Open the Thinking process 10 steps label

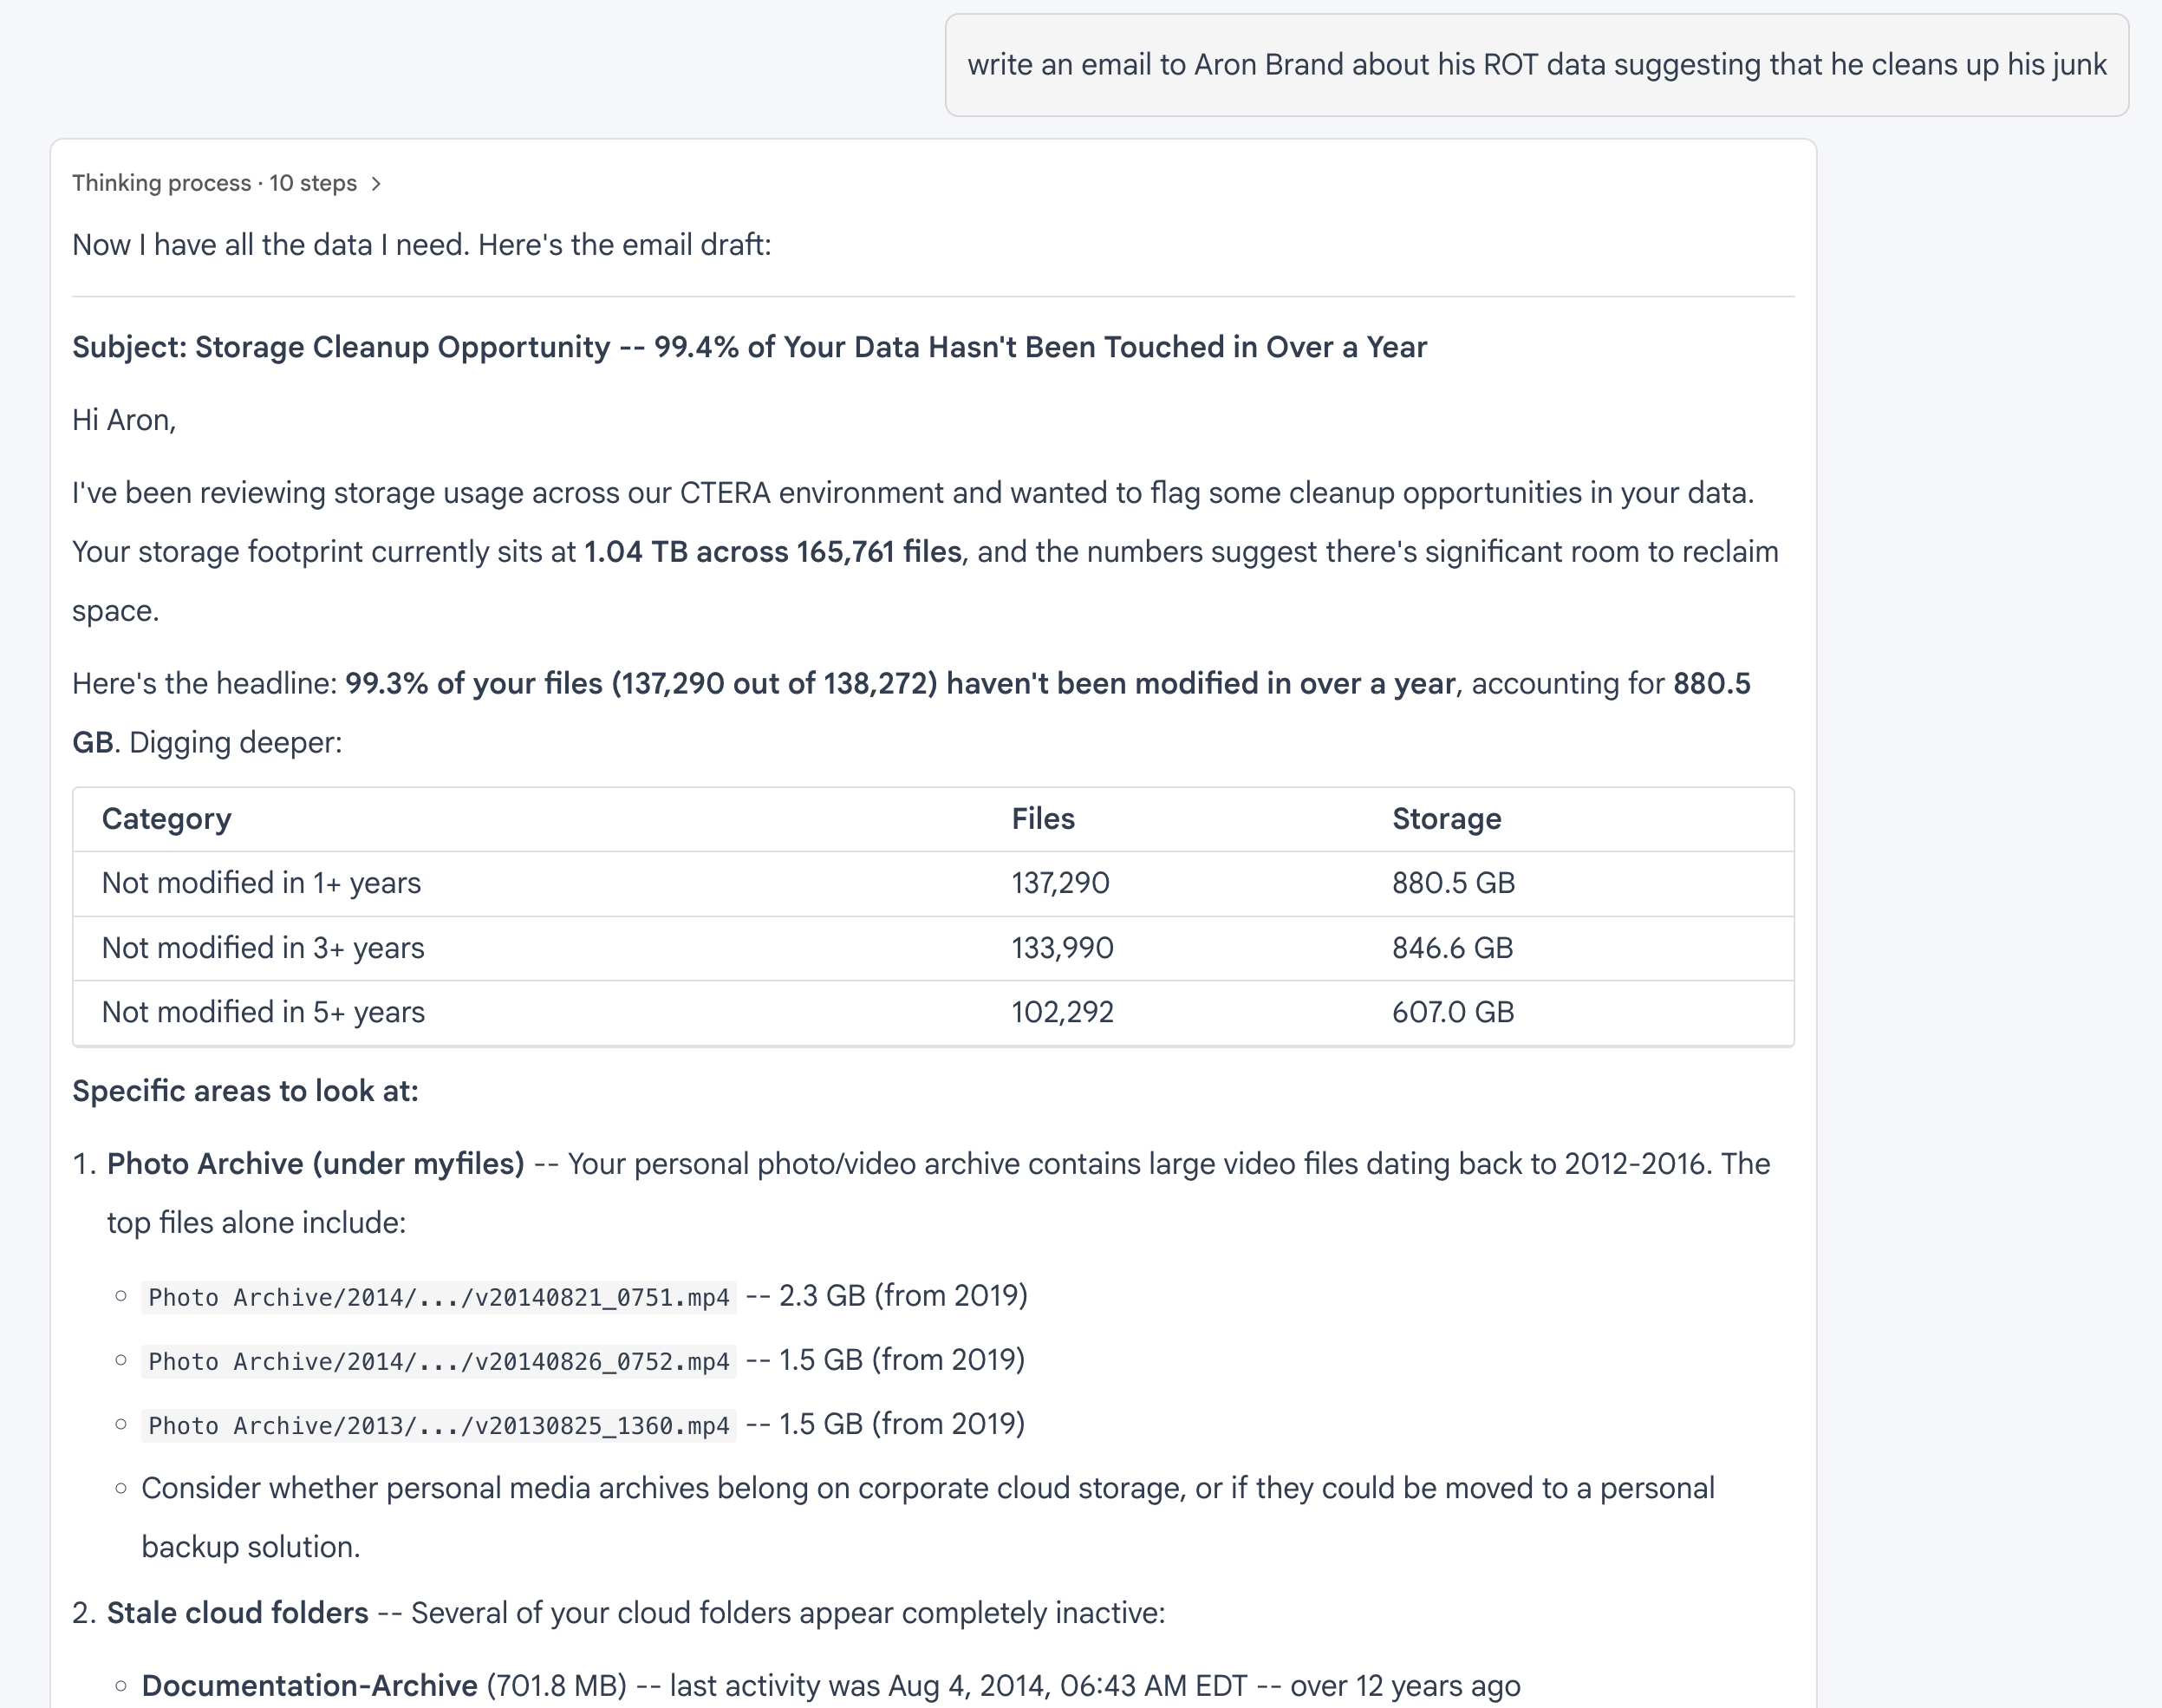coord(214,184)
